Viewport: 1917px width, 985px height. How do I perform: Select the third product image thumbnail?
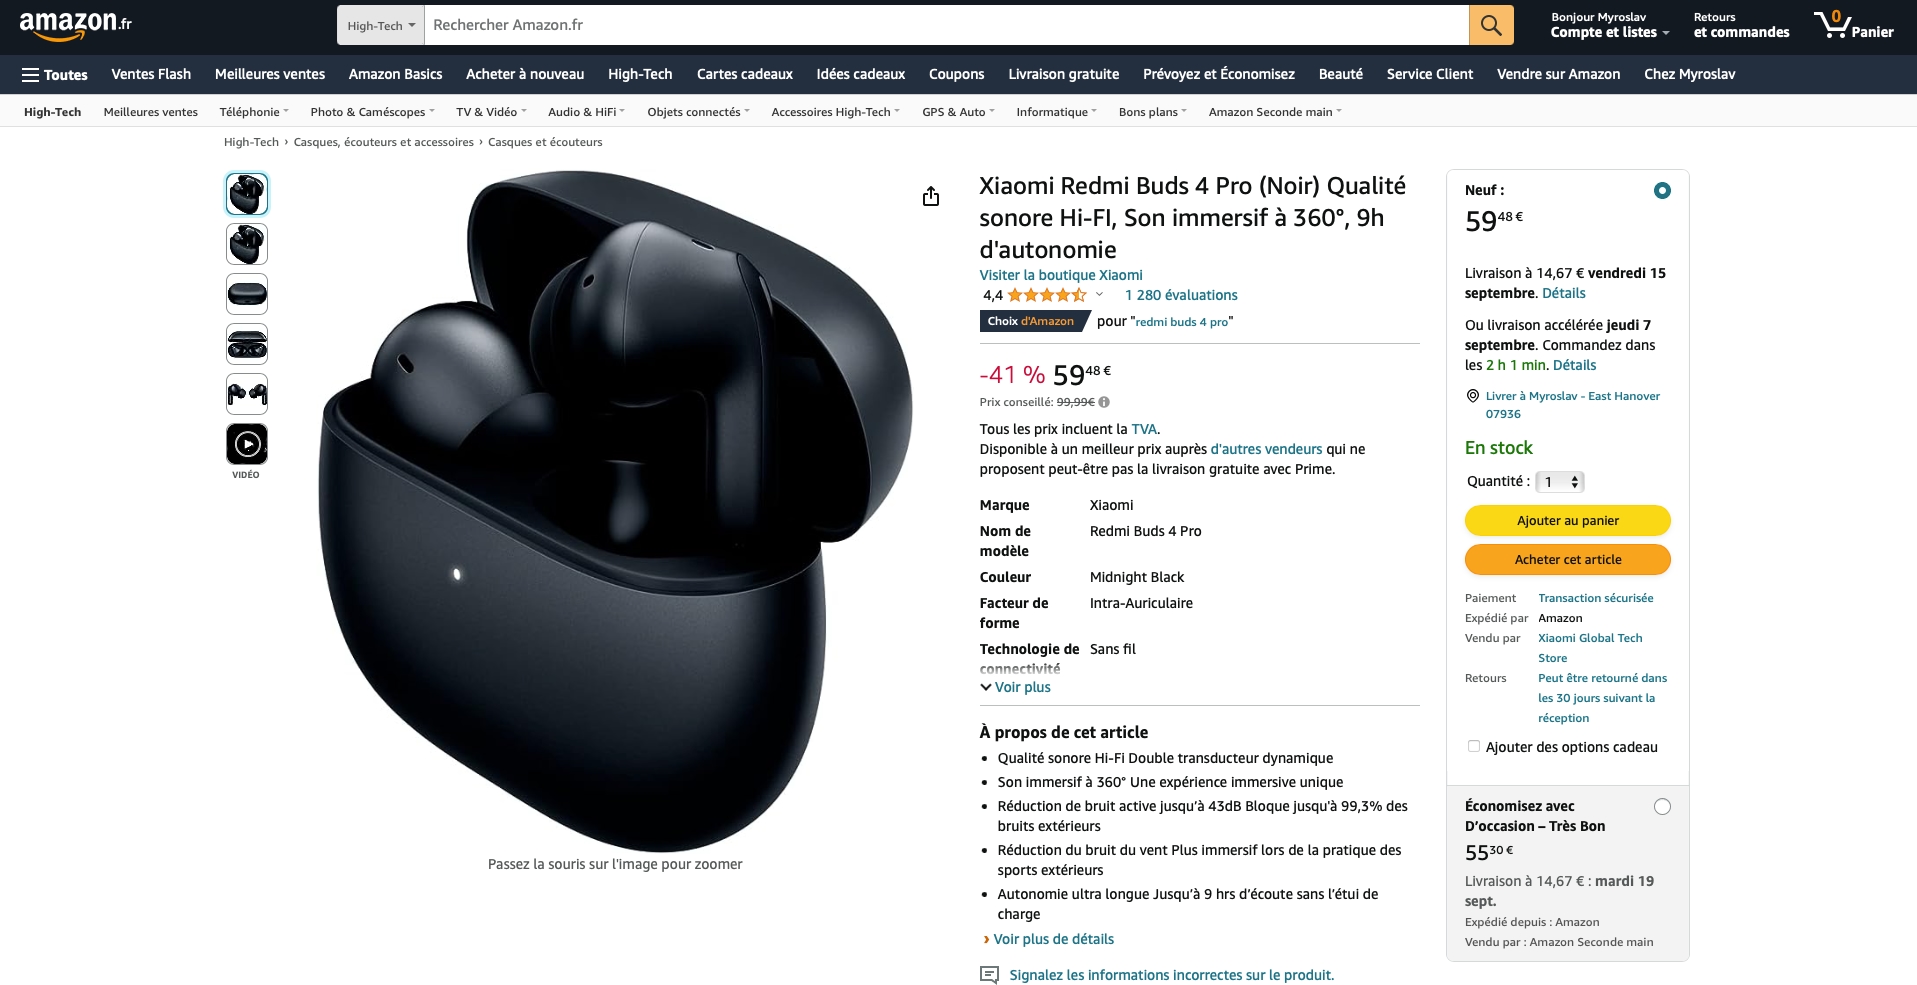click(247, 294)
